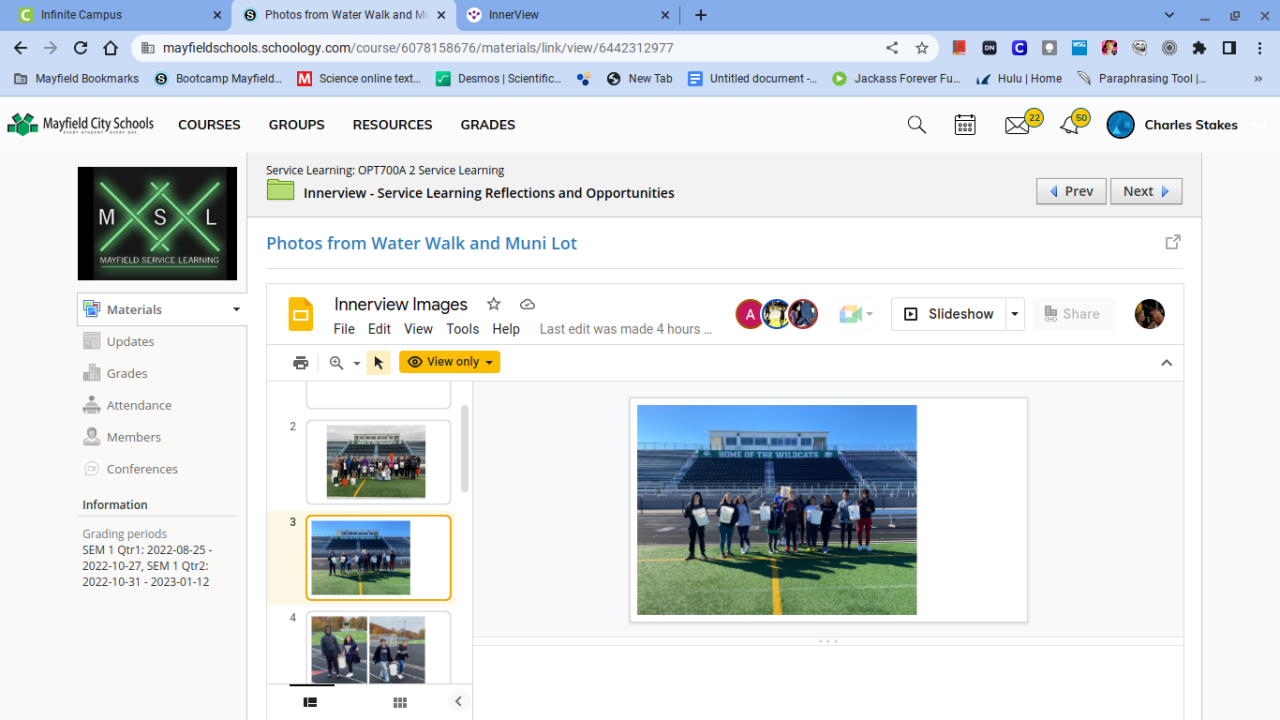
Task: Click the Prev button
Action: tap(1071, 191)
